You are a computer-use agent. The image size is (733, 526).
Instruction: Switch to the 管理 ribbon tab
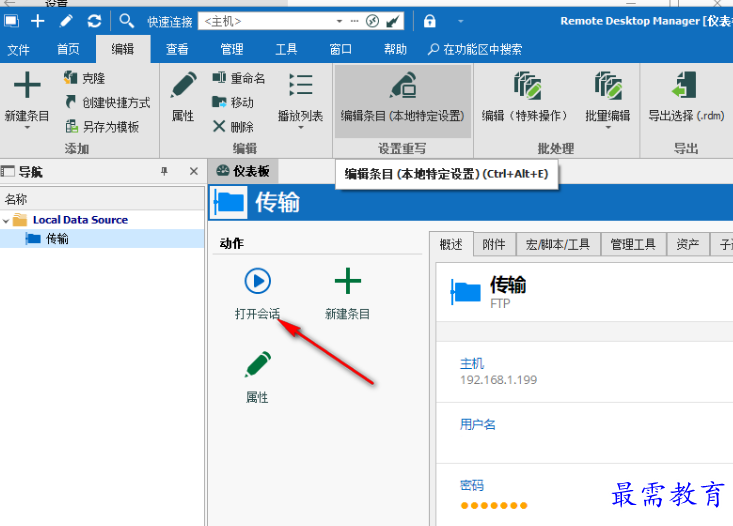(x=232, y=49)
